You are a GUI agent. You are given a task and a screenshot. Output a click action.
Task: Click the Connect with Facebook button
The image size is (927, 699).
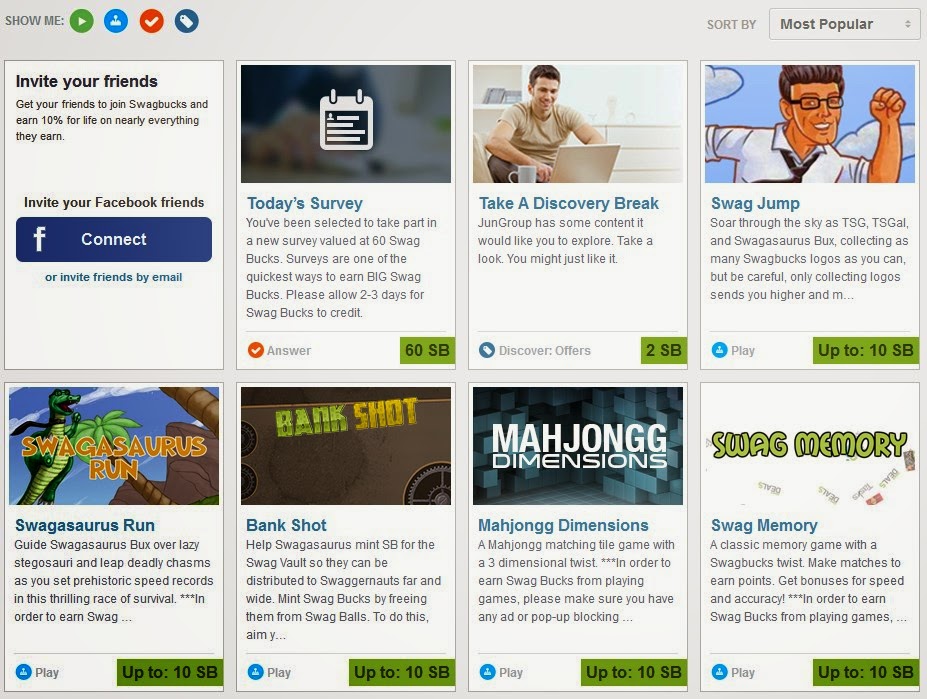tap(113, 240)
